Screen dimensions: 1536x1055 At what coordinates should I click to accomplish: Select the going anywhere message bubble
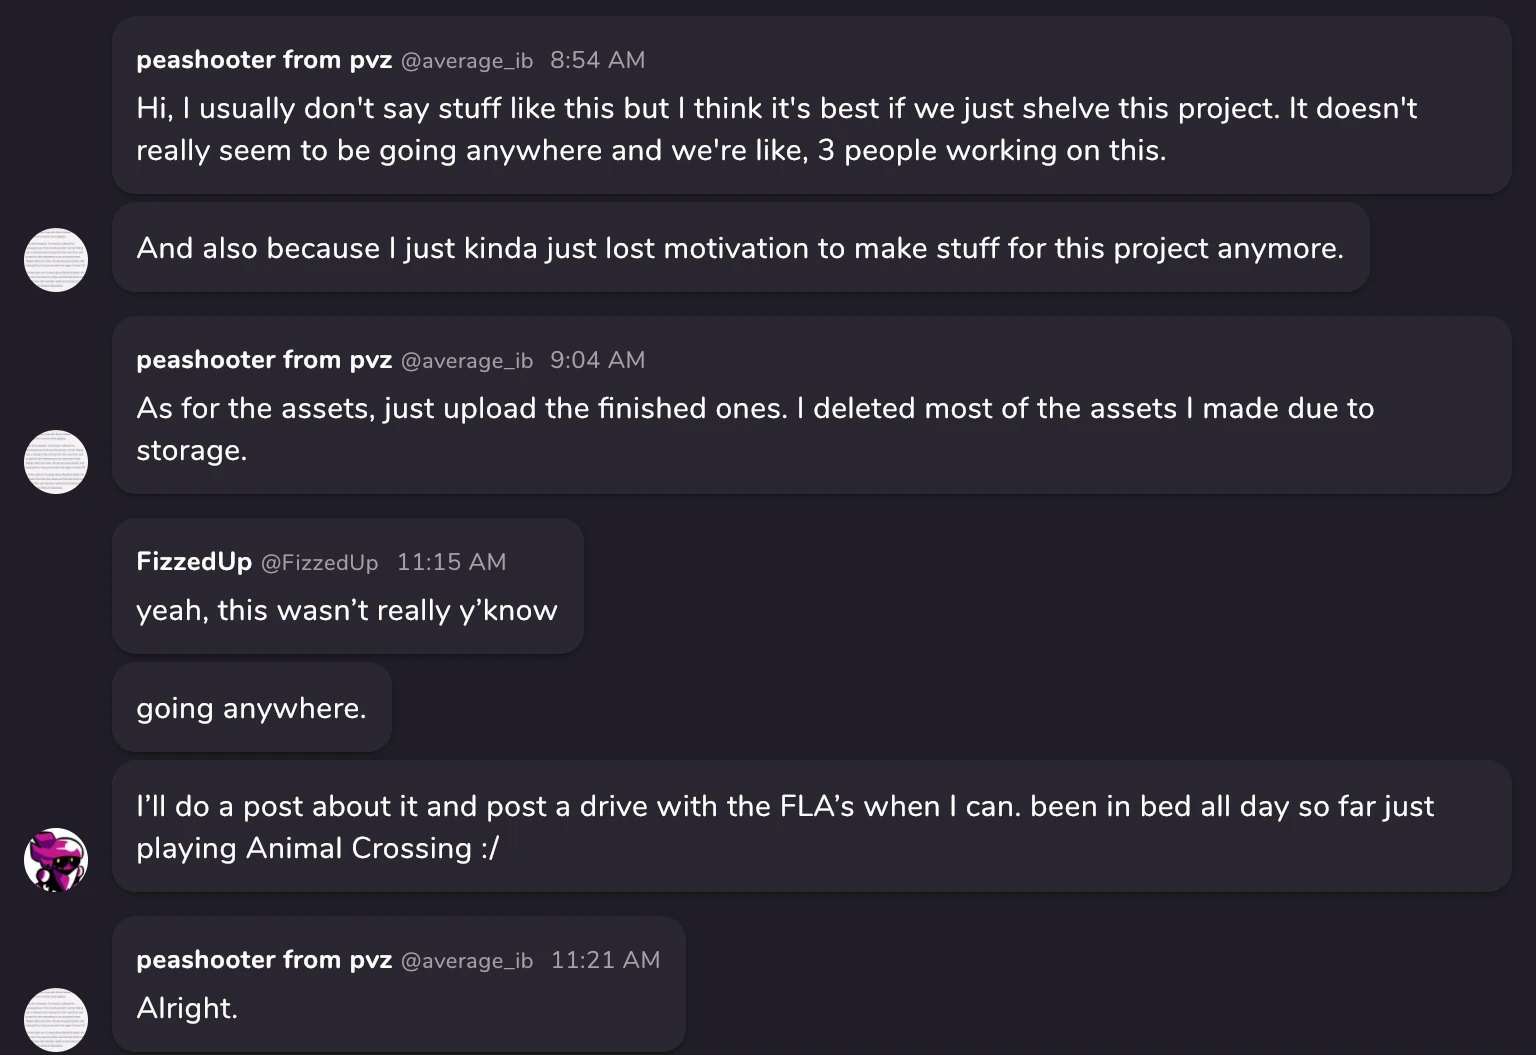[x=251, y=707]
